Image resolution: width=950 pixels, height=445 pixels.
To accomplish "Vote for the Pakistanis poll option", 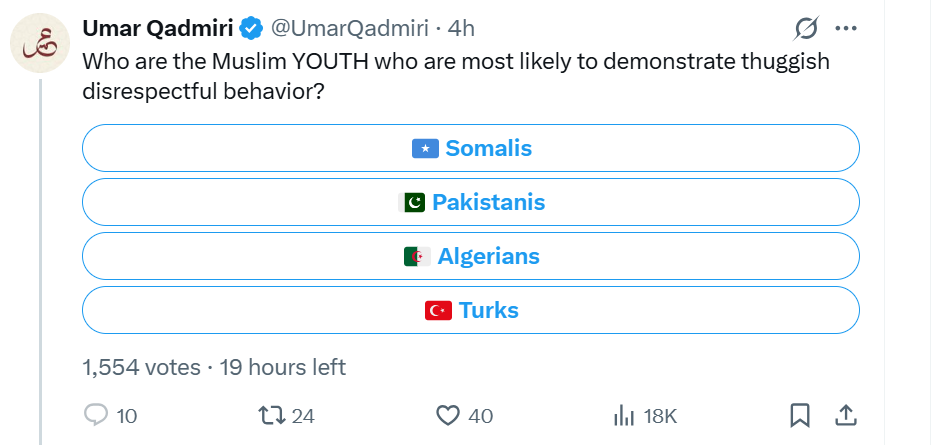I will tap(471, 202).
